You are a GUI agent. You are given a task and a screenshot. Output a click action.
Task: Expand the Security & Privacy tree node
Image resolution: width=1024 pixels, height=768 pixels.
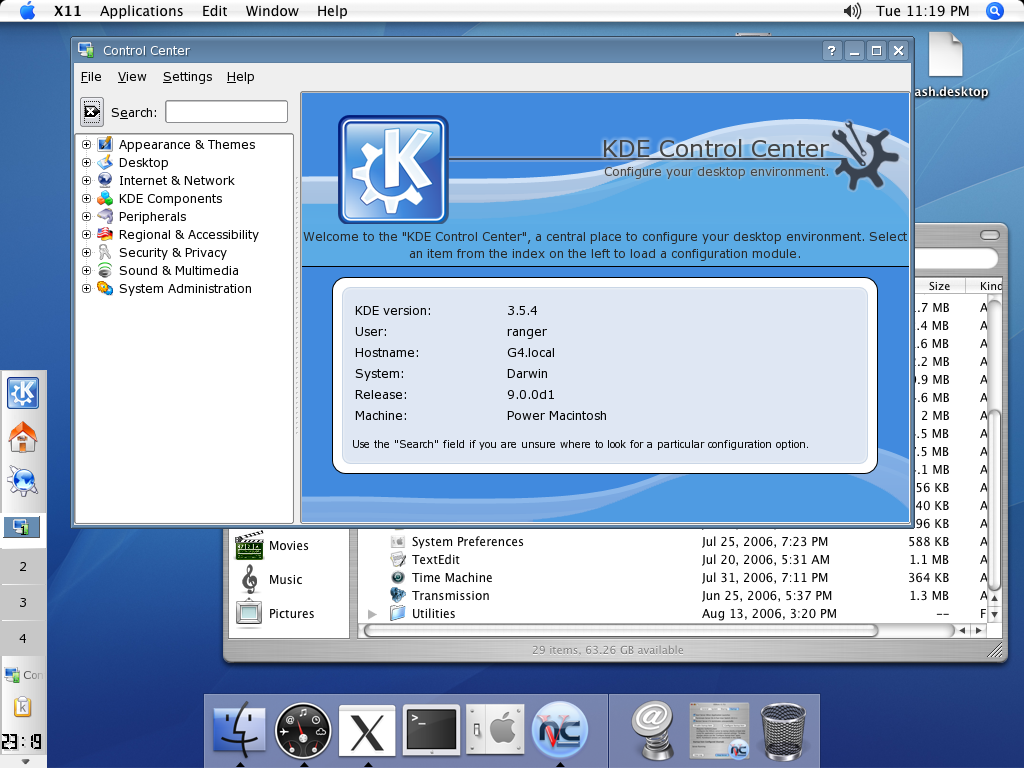[86, 252]
